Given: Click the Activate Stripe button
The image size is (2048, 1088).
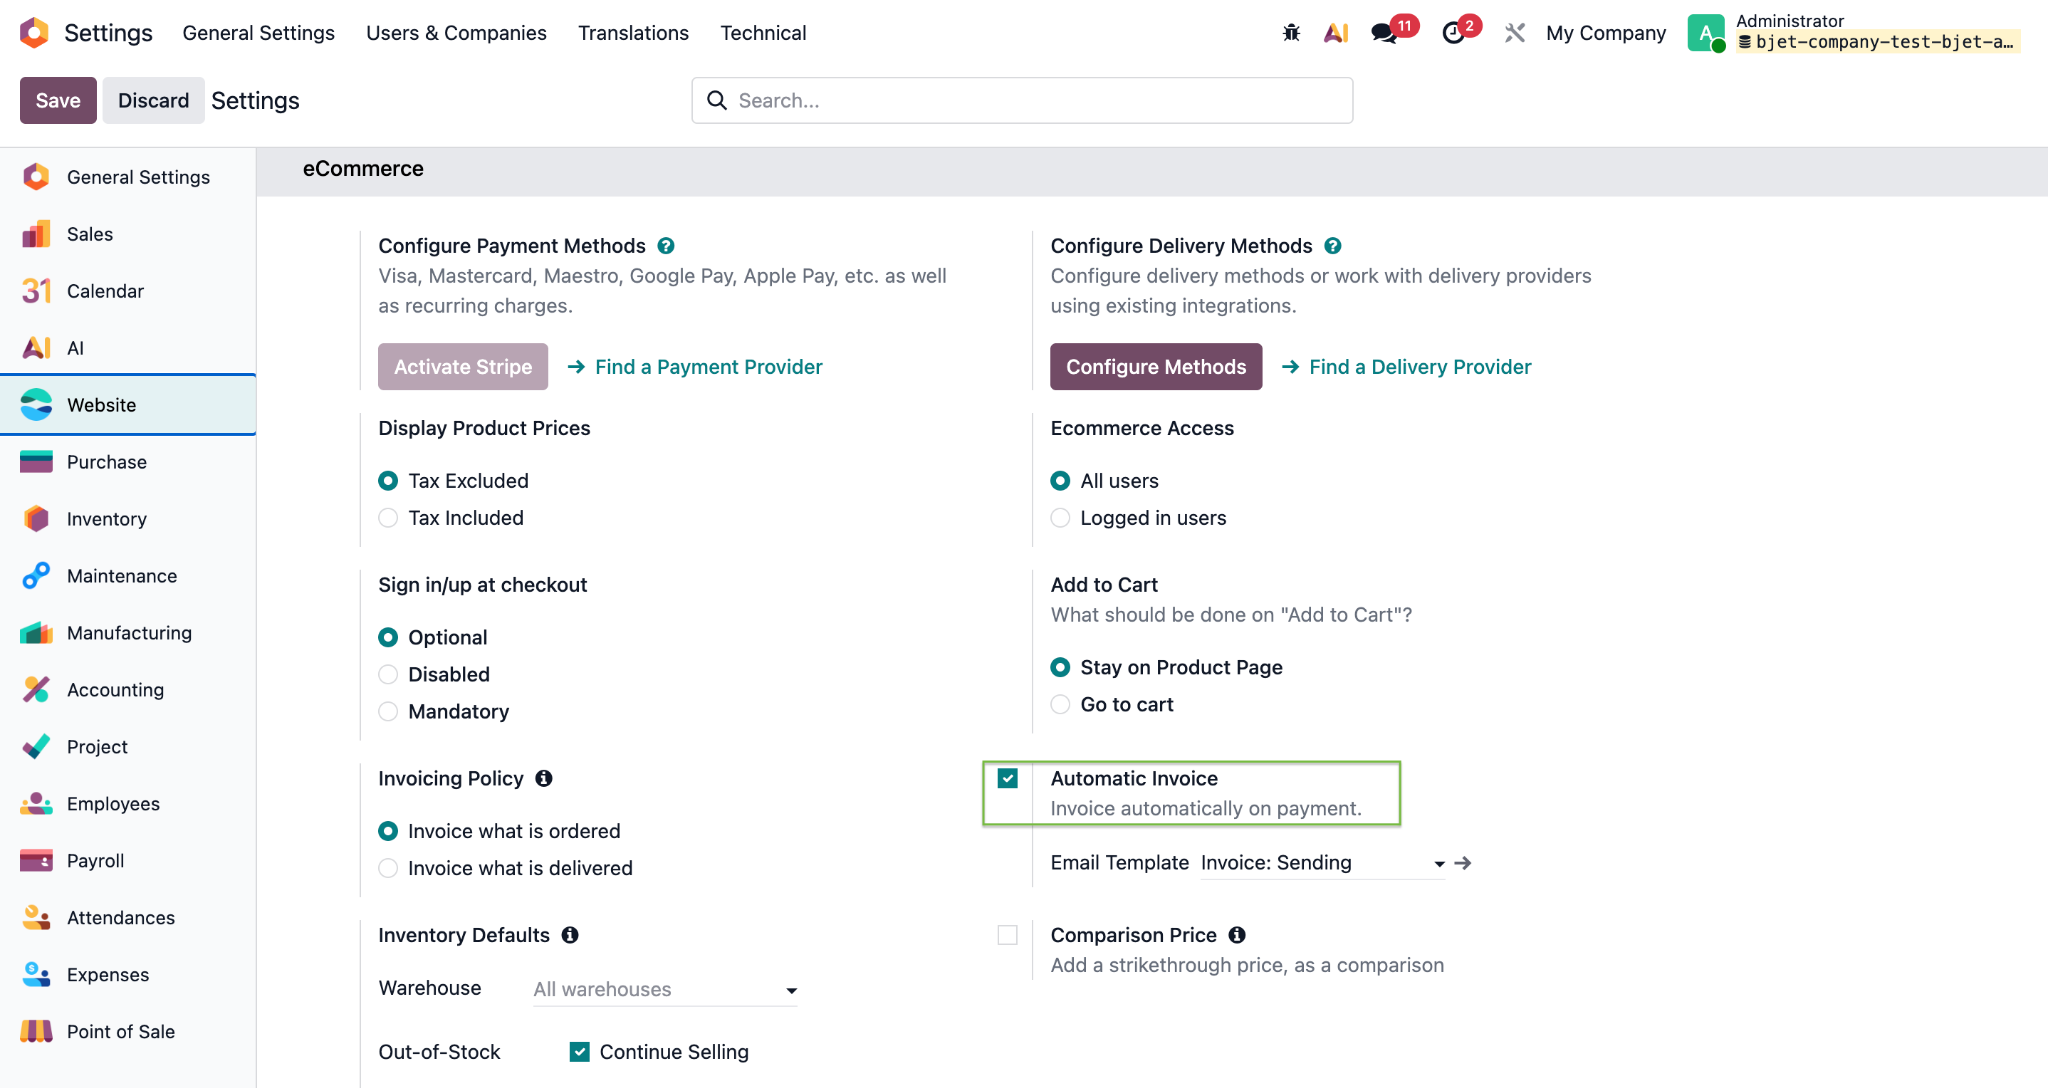Looking at the screenshot, I should [x=463, y=367].
